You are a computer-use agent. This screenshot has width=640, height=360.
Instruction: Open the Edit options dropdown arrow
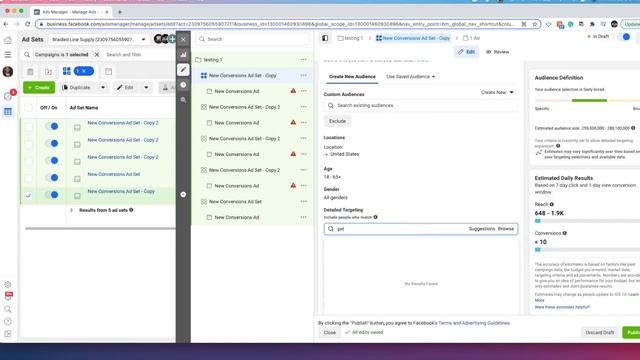[x=146, y=87]
